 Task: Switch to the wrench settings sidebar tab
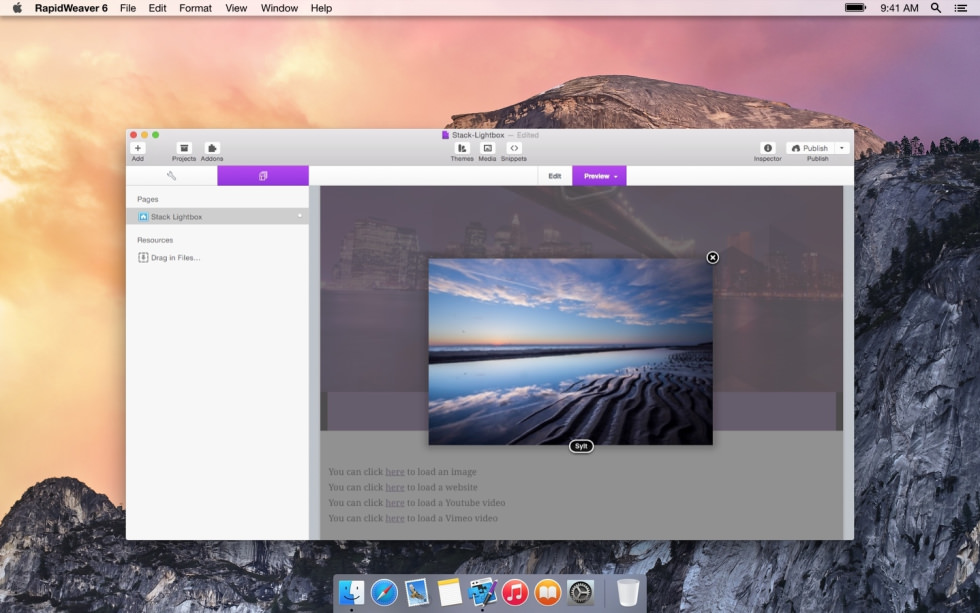[171, 176]
